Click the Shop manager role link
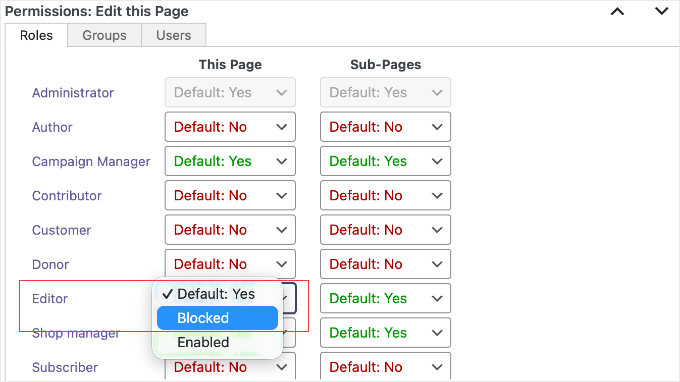 point(76,333)
